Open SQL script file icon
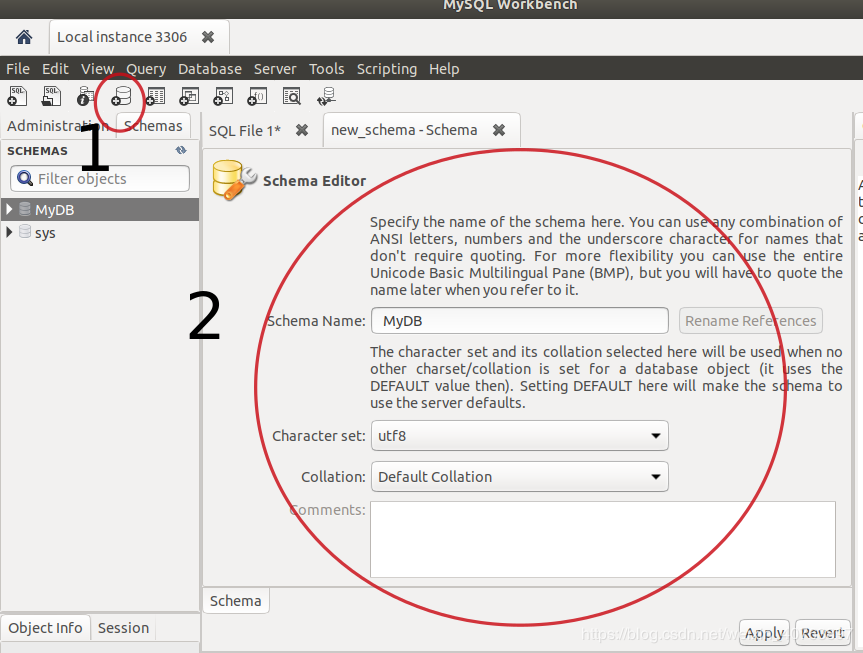 [x=51, y=96]
